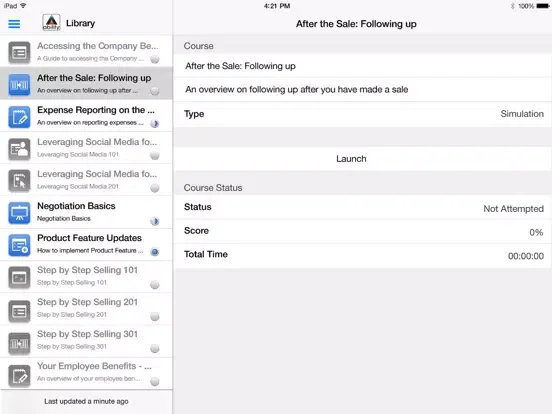Image resolution: width=552 pixels, height=414 pixels.
Task: Tap Last updated a minute ago label
Action: (x=86, y=401)
